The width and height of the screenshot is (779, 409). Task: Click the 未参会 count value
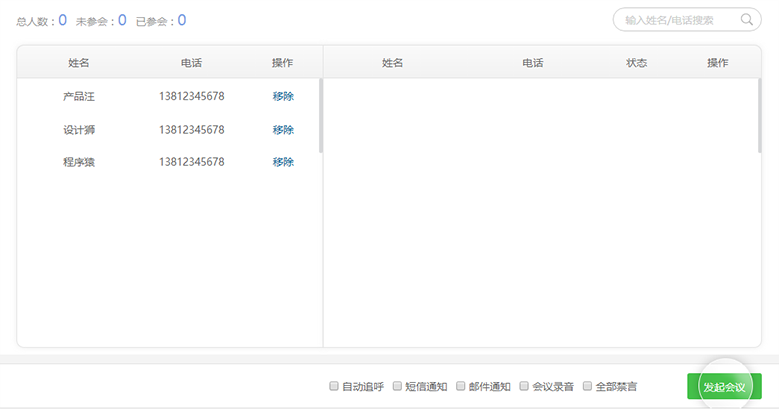click(x=122, y=20)
